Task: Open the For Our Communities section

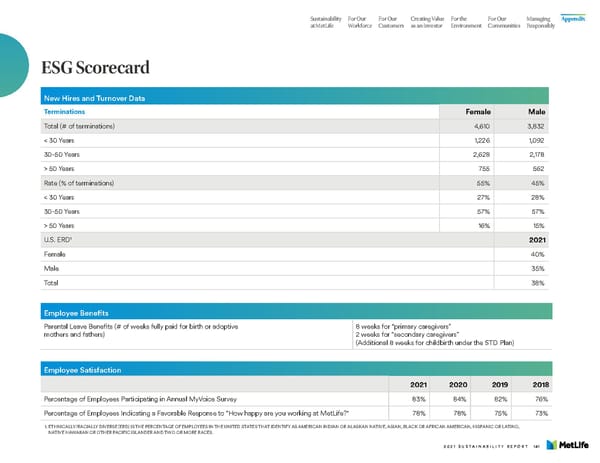Action: click(501, 21)
